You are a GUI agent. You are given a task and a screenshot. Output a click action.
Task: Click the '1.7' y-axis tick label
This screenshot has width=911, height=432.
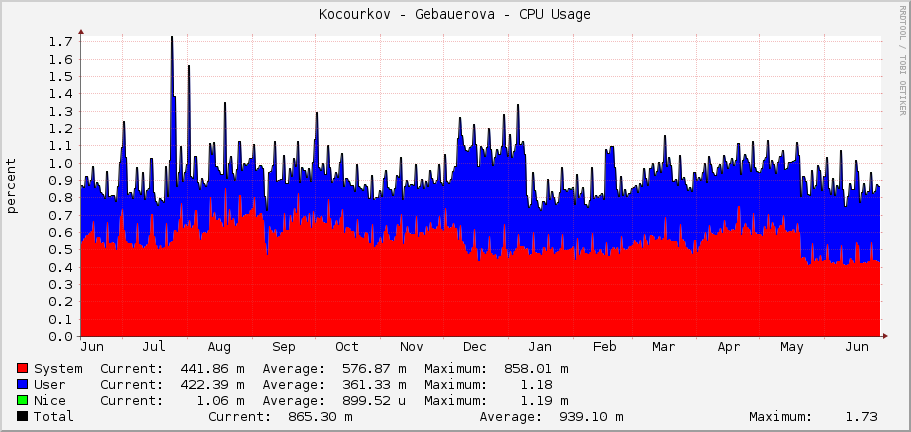coord(61,42)
